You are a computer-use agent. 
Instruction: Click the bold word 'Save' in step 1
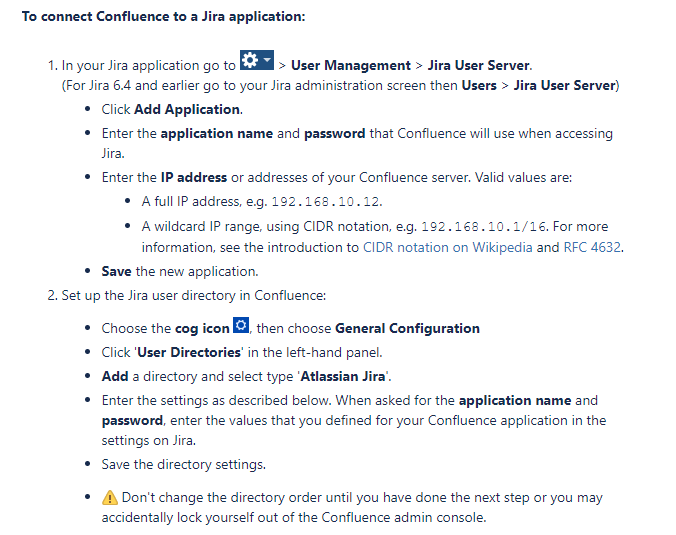(116, 271)
